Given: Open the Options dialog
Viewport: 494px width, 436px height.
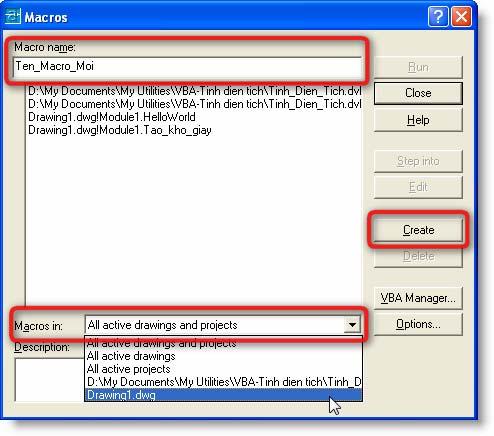Looking at the screenshot, I should click(x=418, y=324).
